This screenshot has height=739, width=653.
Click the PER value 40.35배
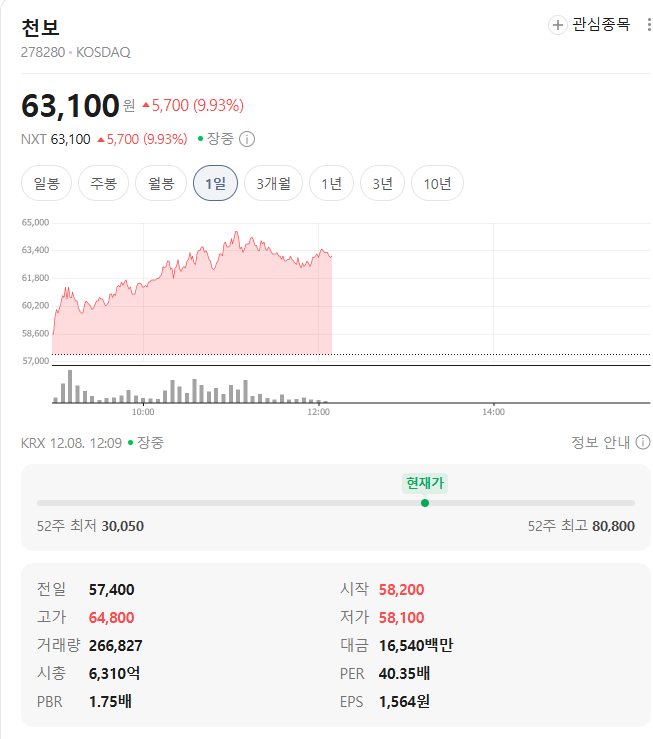point(404,673)
